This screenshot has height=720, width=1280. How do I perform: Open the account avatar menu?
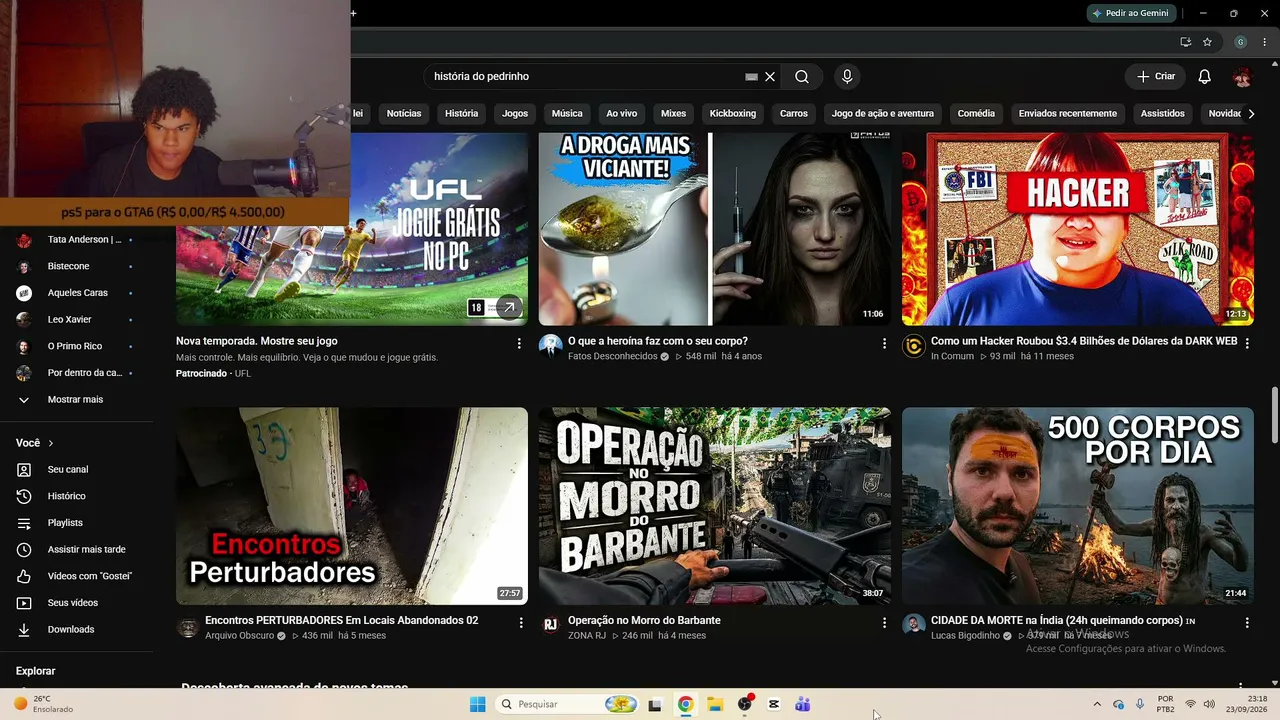point(1242,77)
